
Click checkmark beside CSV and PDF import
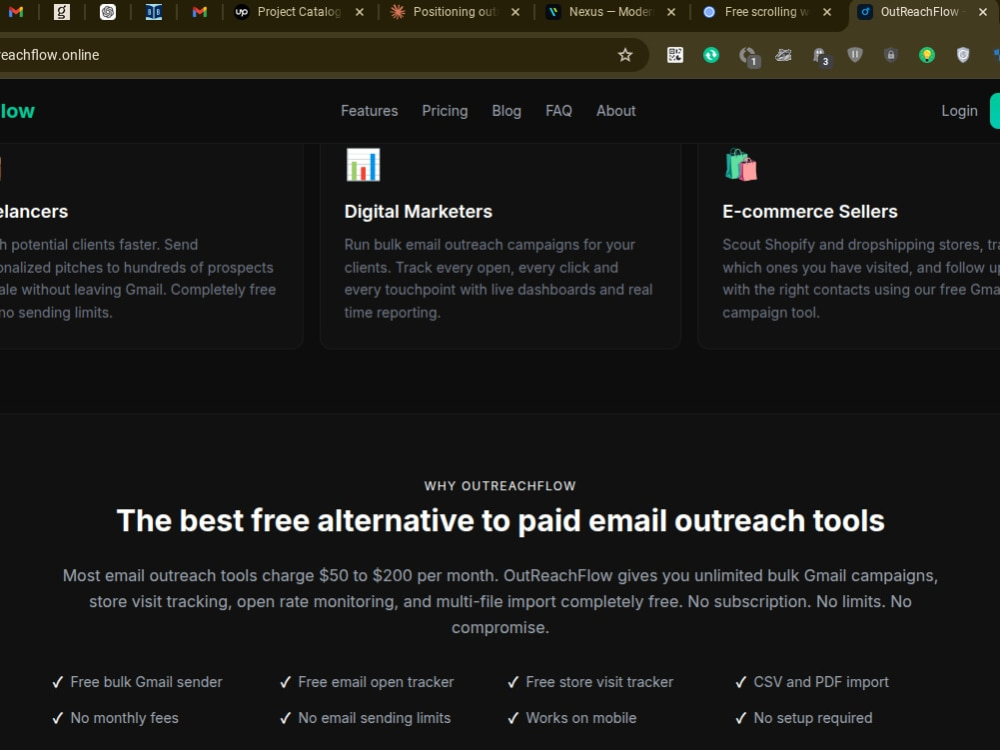point(741,682)
